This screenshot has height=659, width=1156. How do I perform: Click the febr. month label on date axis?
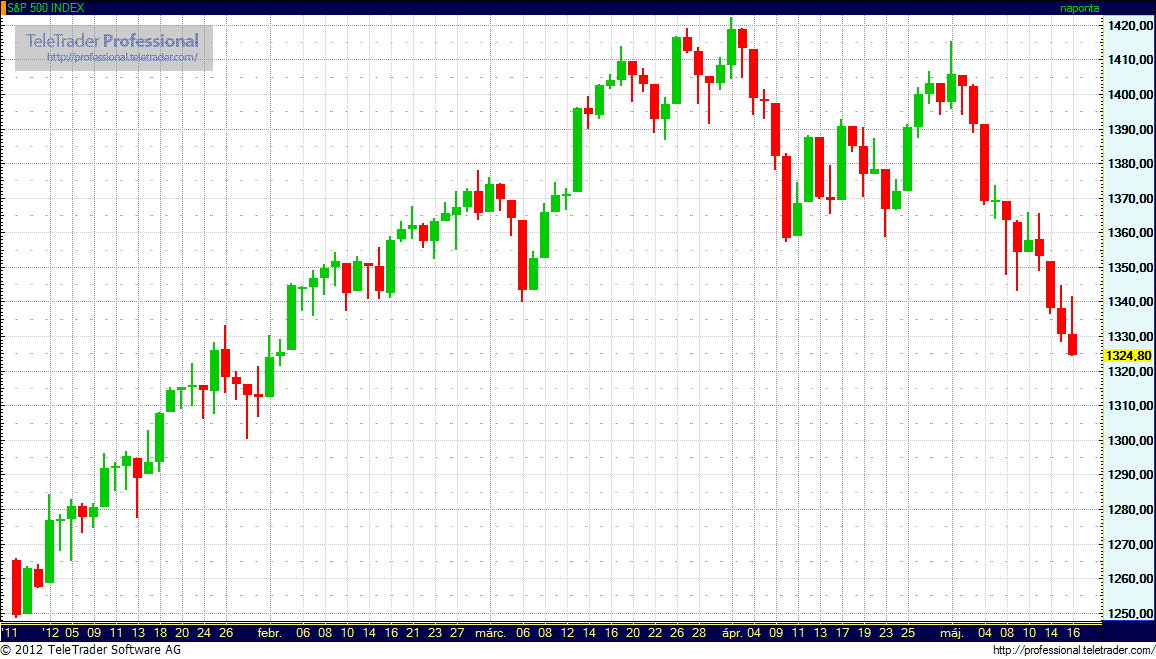(x=271, y=632)
